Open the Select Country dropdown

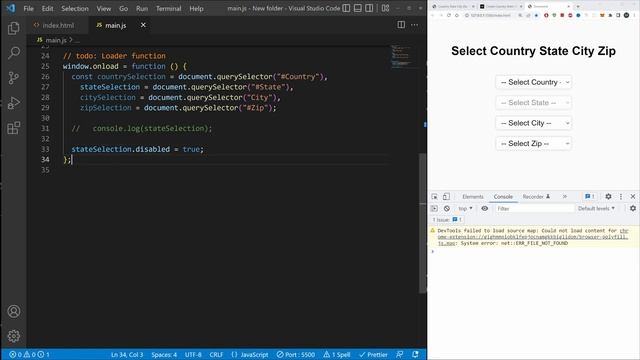click(x=533, y=82)
